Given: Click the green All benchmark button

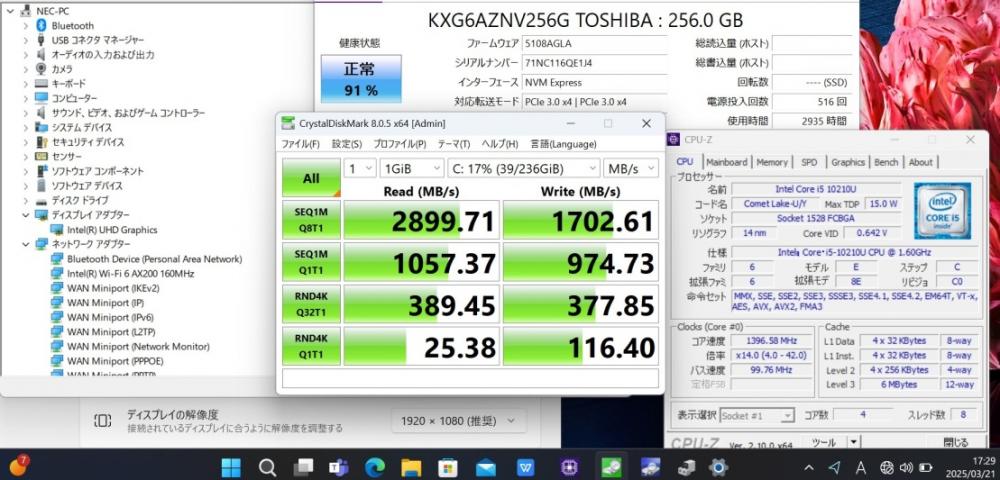Looking at the screenshot, I should [x=311, y=178].
